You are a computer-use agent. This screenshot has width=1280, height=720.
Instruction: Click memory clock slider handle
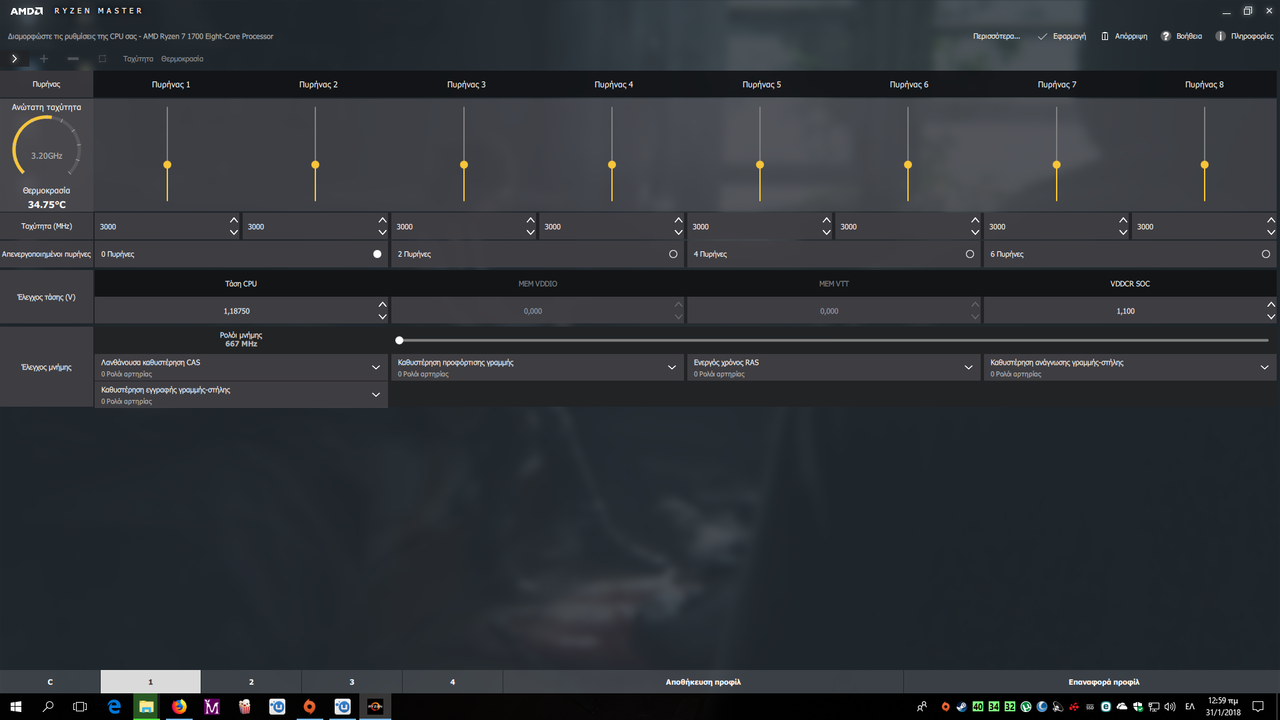[399, 341]
